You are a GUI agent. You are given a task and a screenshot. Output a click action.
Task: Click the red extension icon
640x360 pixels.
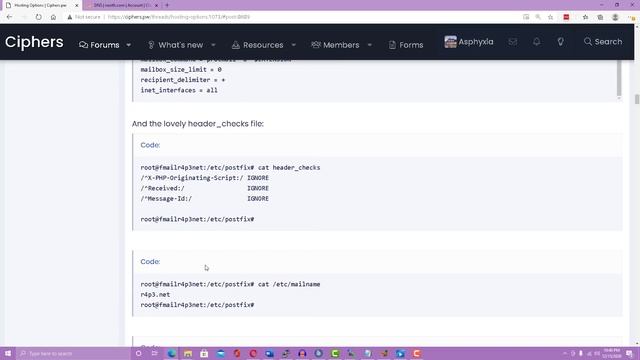pos(566,17)
